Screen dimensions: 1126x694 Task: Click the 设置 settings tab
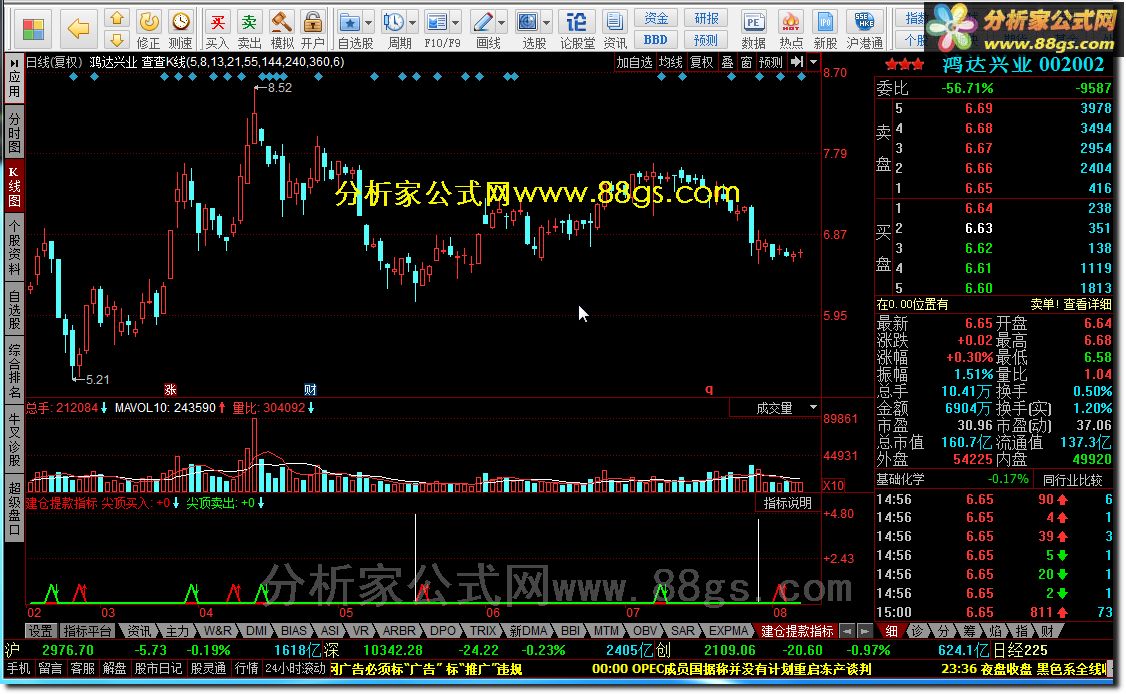[40, 631]
